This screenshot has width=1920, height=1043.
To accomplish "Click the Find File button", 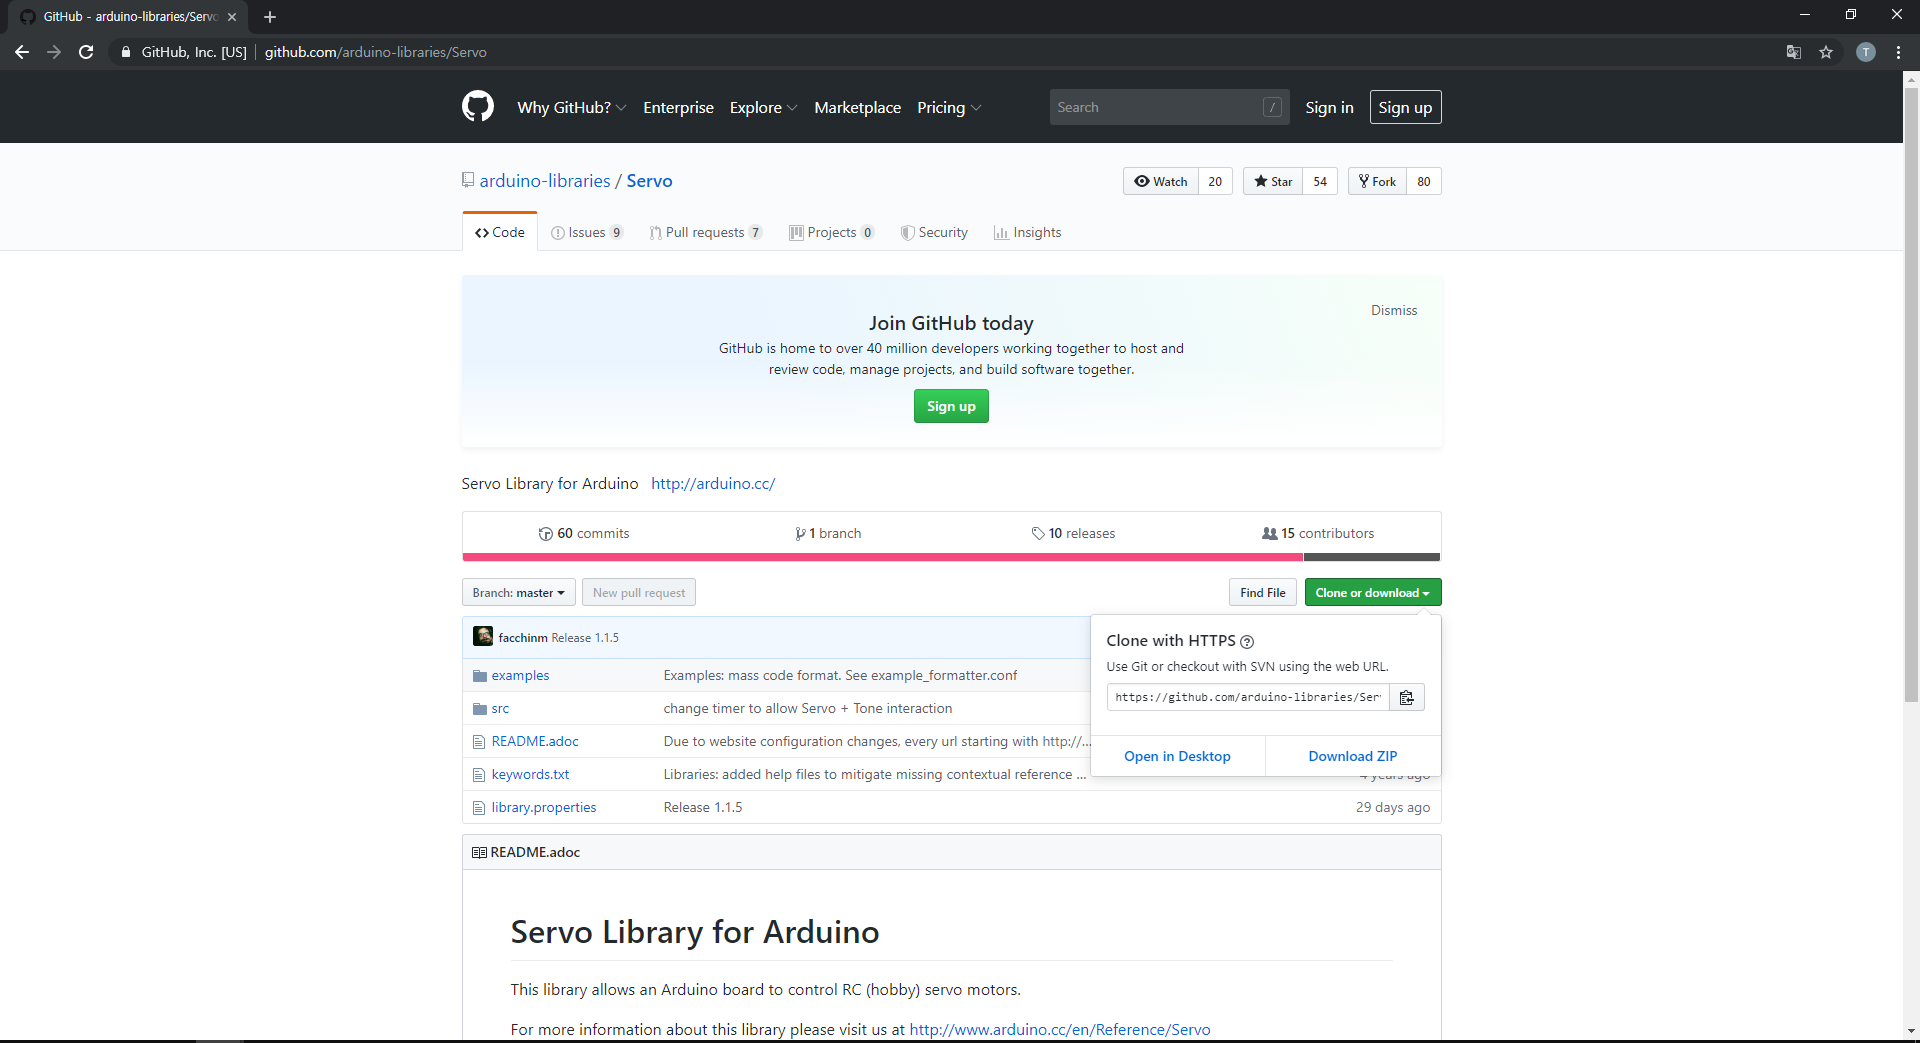I will (1263, 592).
